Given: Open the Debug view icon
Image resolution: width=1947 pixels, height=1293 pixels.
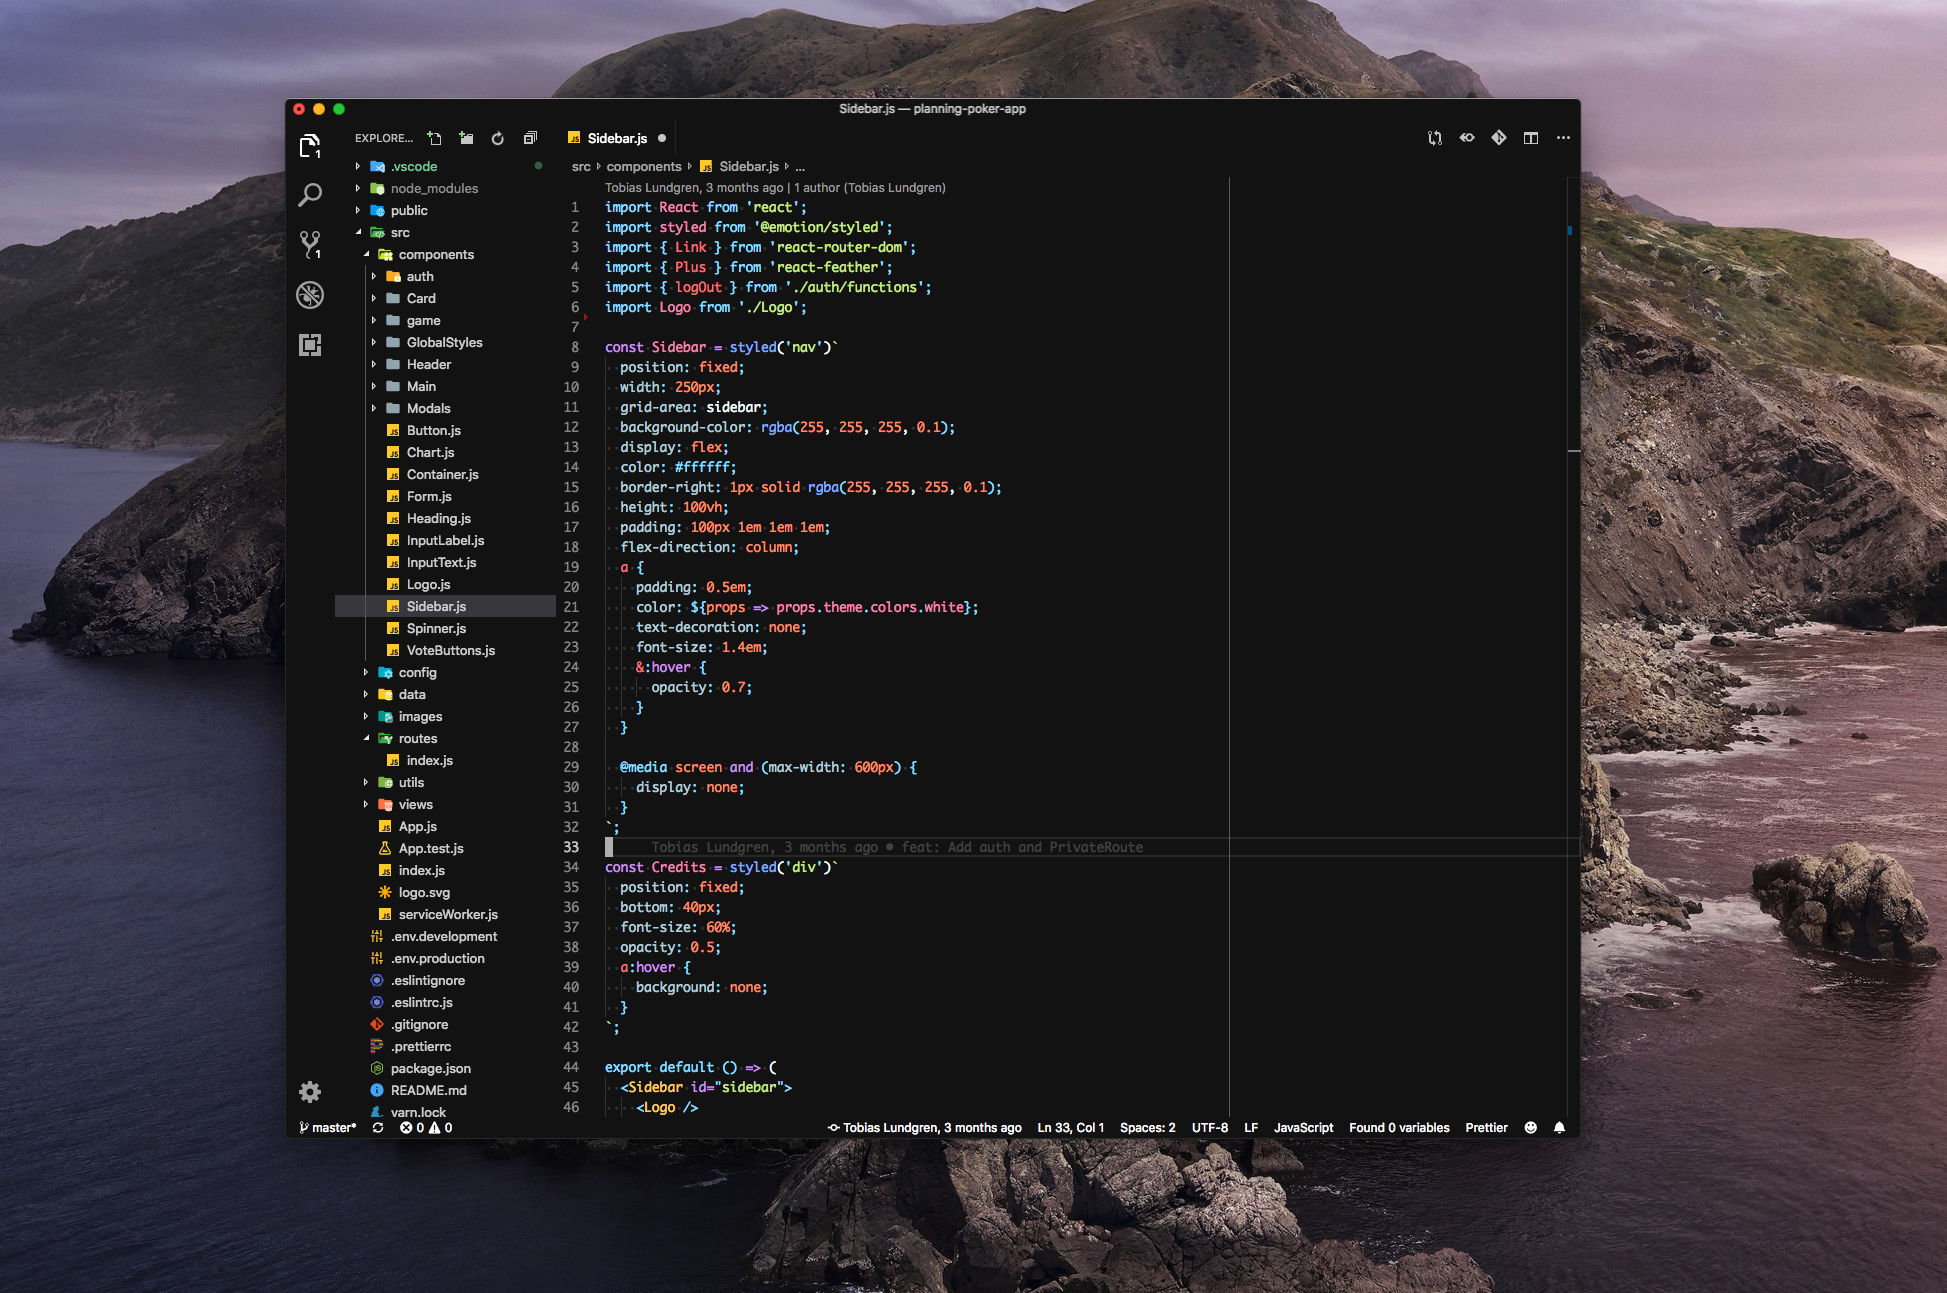Looking at the screenshot, I should coord(310,295).
